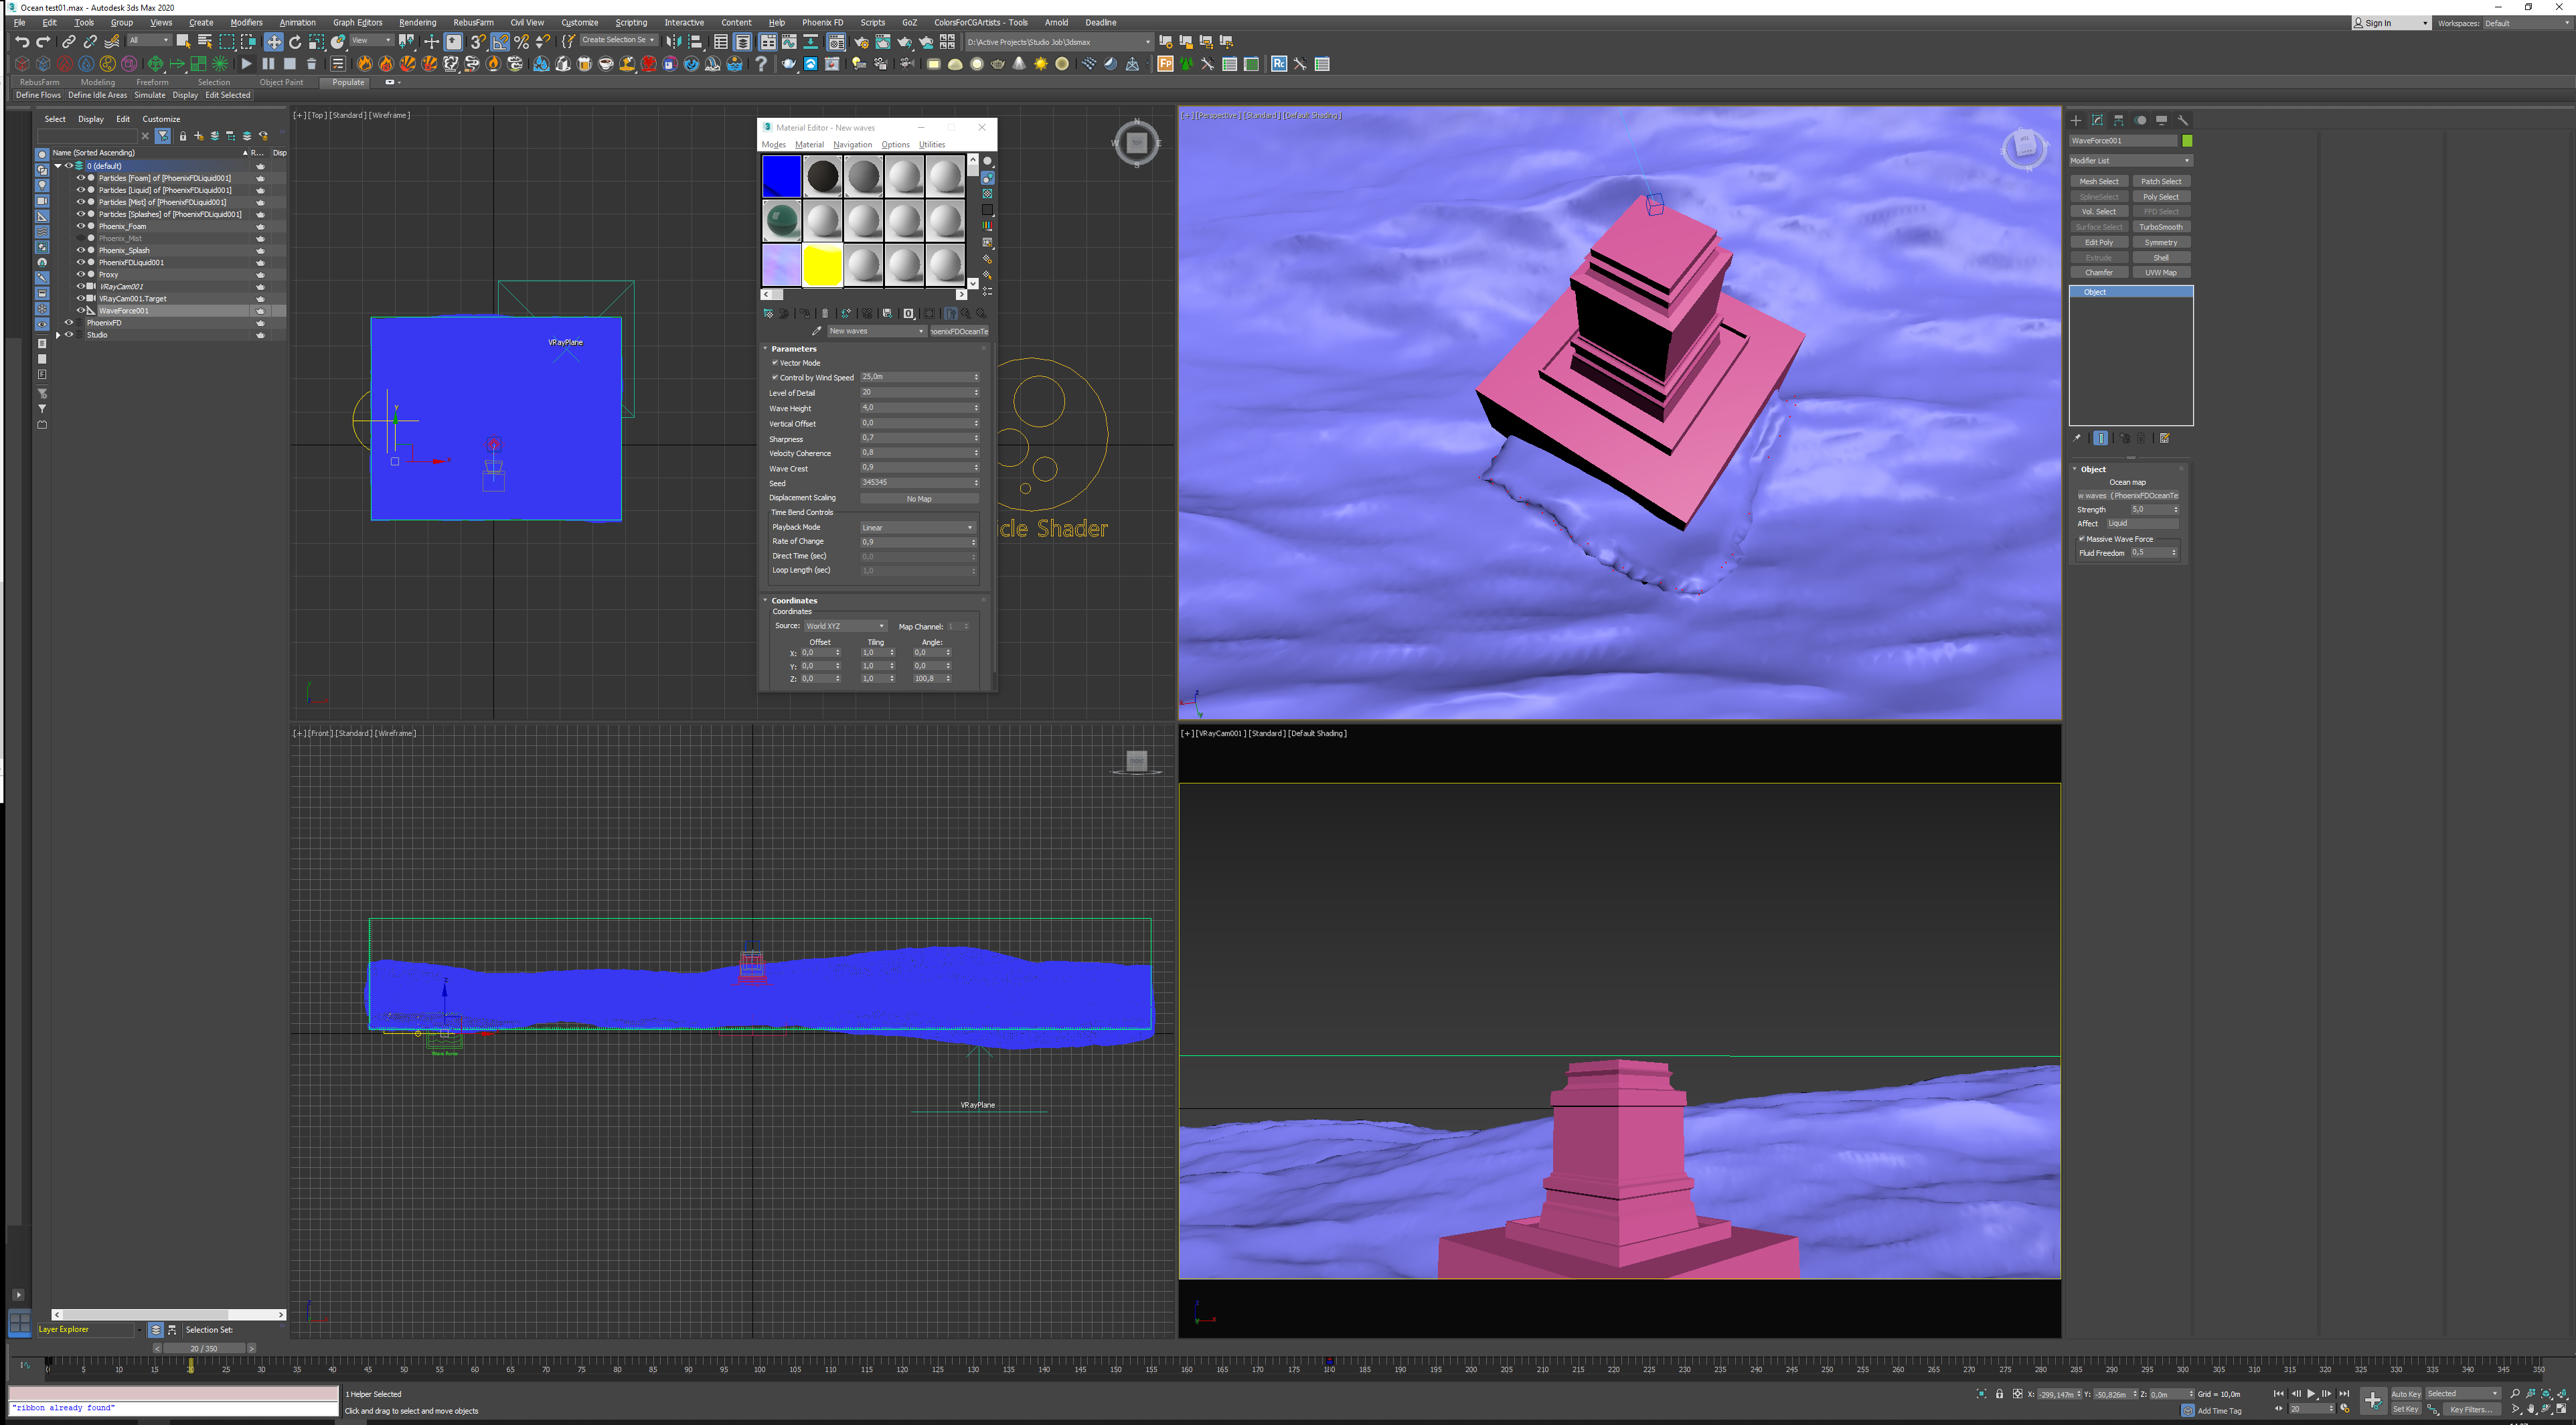
Task: Click the Phoenix FD beer preset icon
Action: (584, 64)
